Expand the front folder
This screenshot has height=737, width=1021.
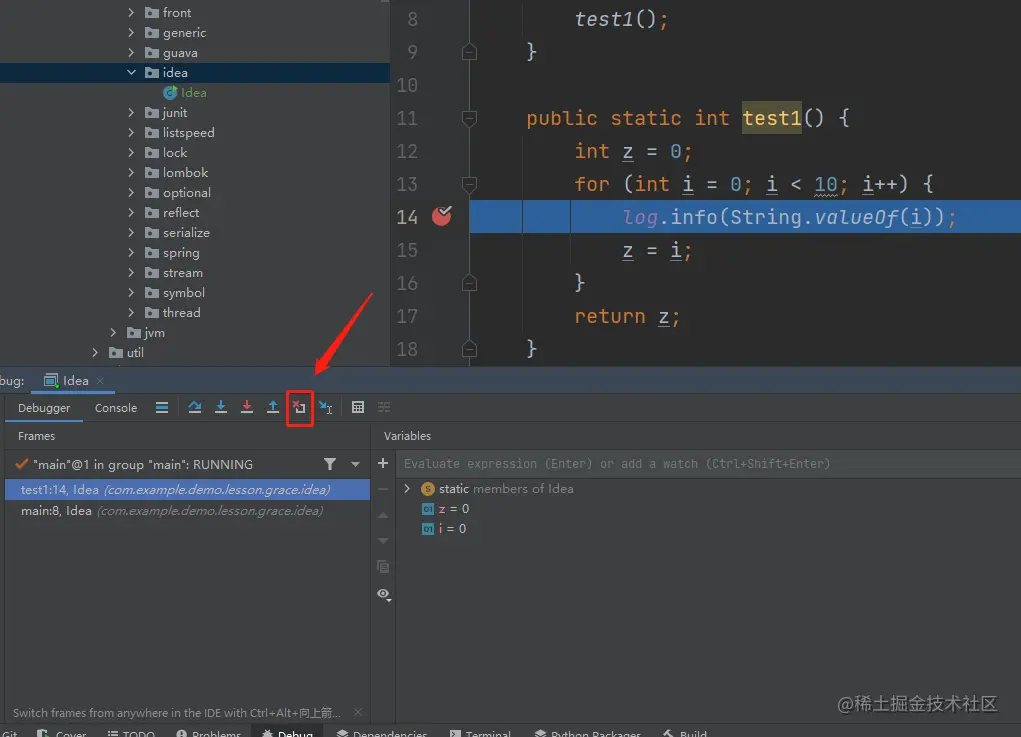coord(131,12)
